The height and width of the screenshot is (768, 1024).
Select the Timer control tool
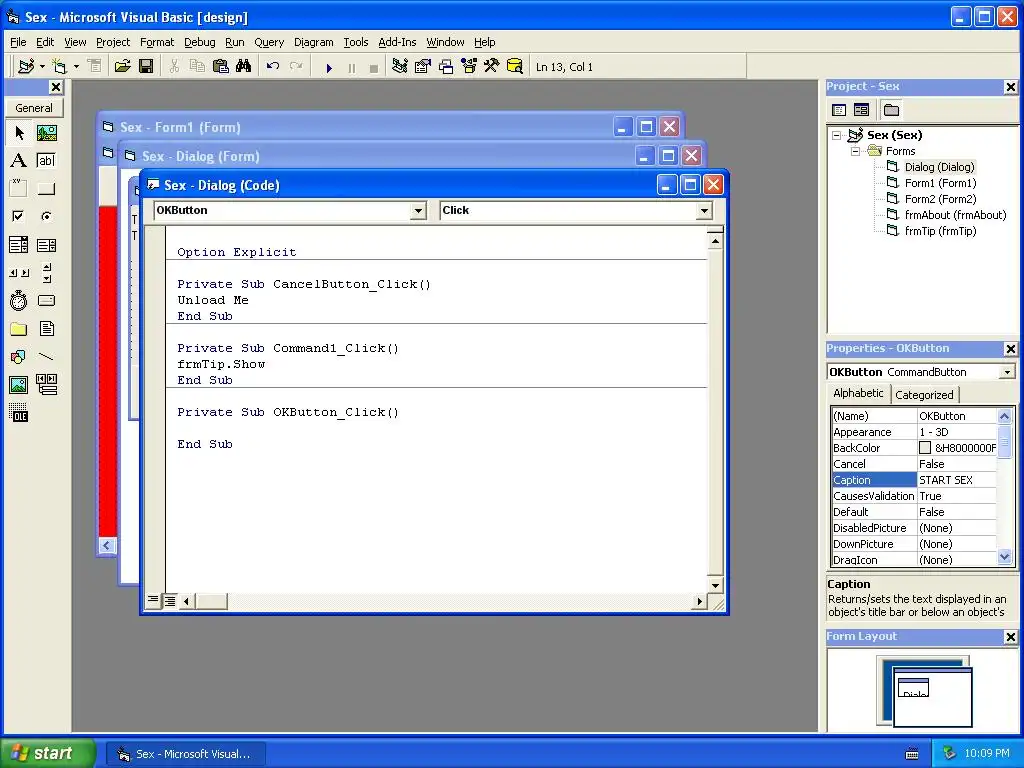click(x=19, y=300)
